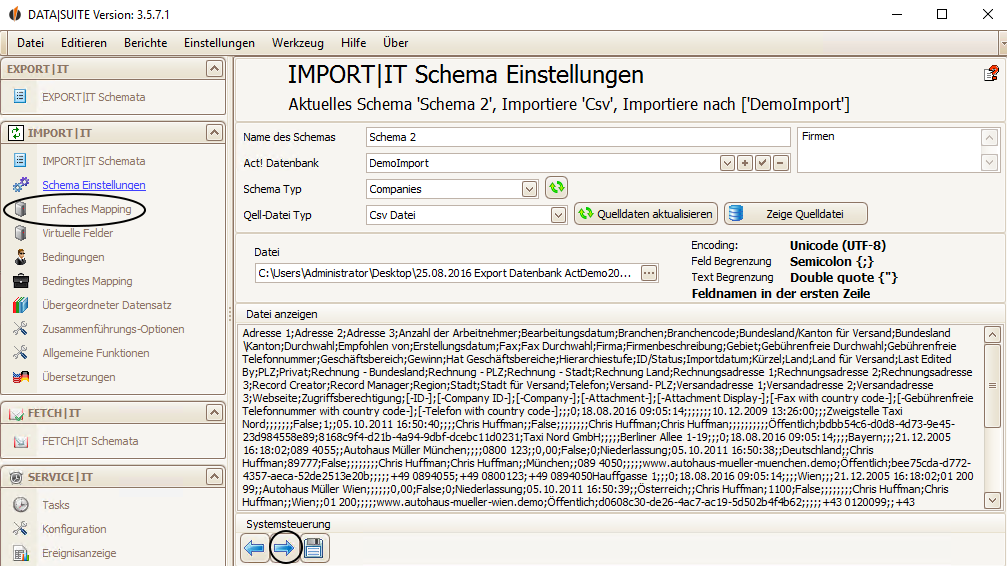Open Übergeordneter Datensatz books icon
Screen dimensions: 1007x566
tap(21, 305)
